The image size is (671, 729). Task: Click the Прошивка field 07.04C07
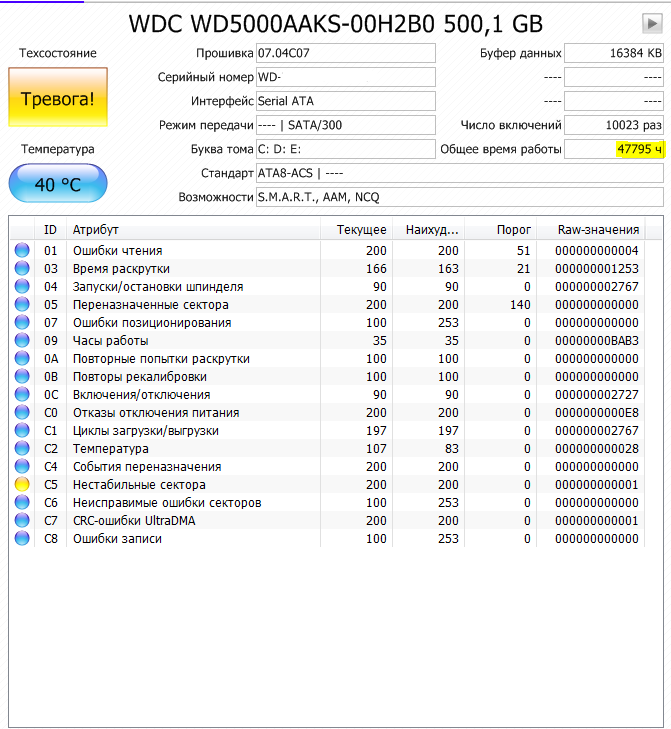pos(345,53)
